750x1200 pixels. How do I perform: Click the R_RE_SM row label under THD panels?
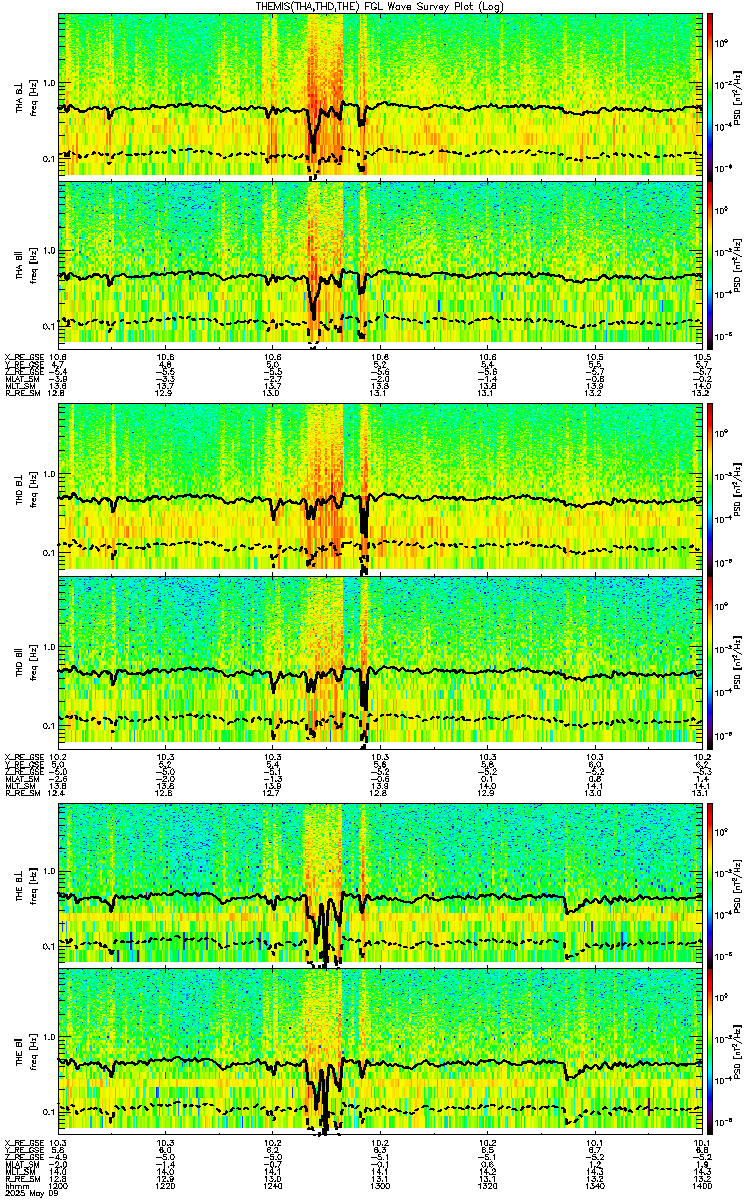click(x=22, y=791)
